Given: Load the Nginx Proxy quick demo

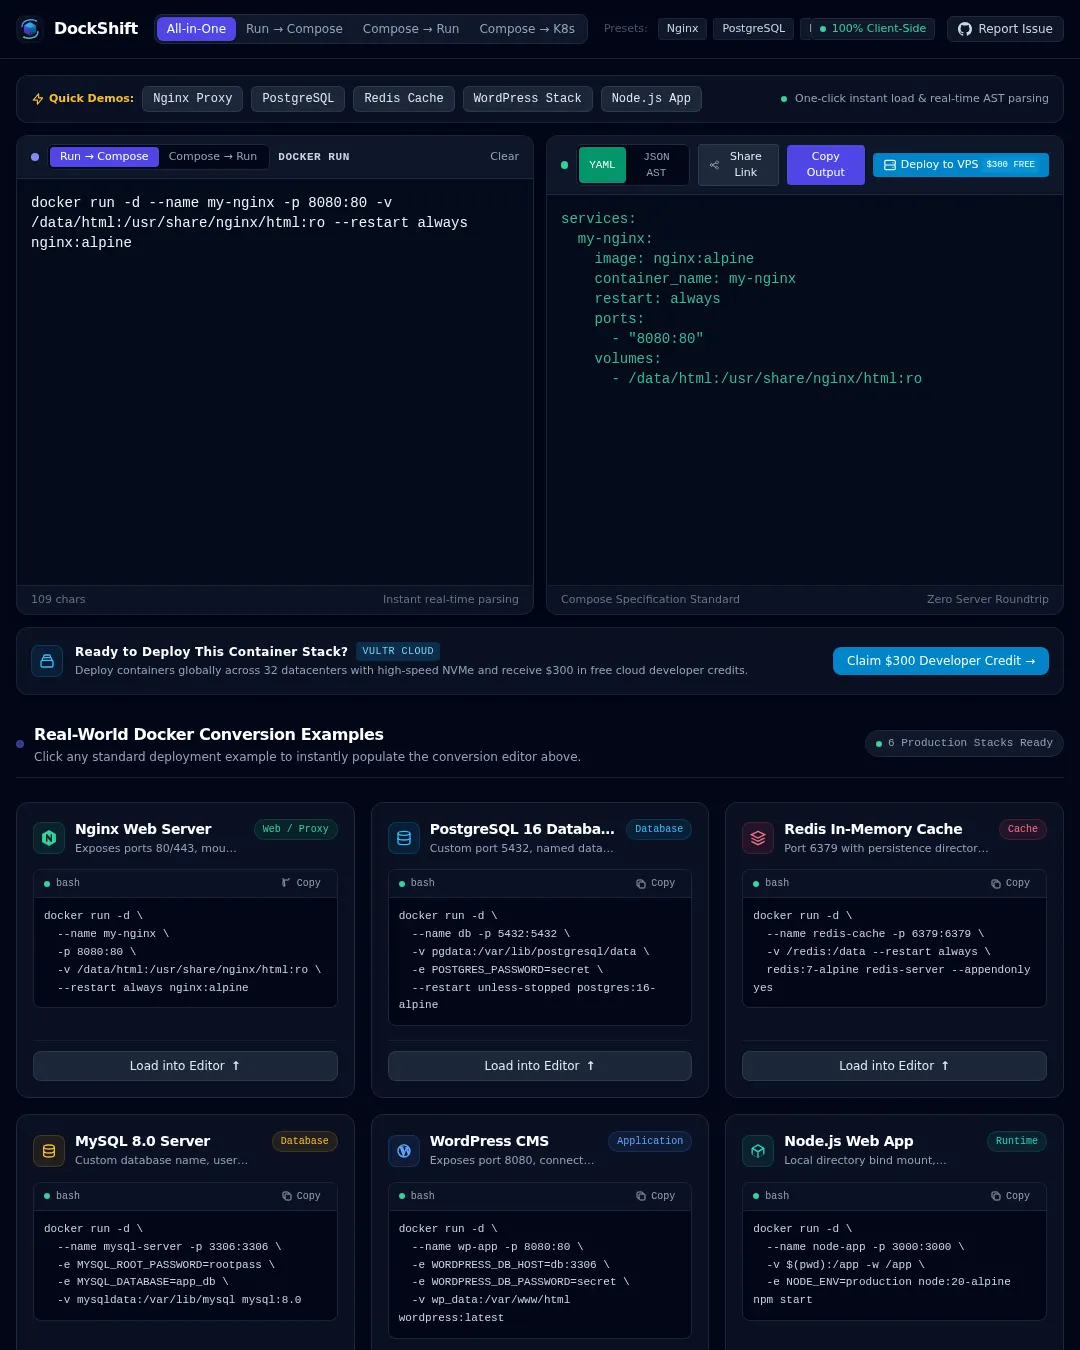Looking at the screenshot, I should [192, 99].
